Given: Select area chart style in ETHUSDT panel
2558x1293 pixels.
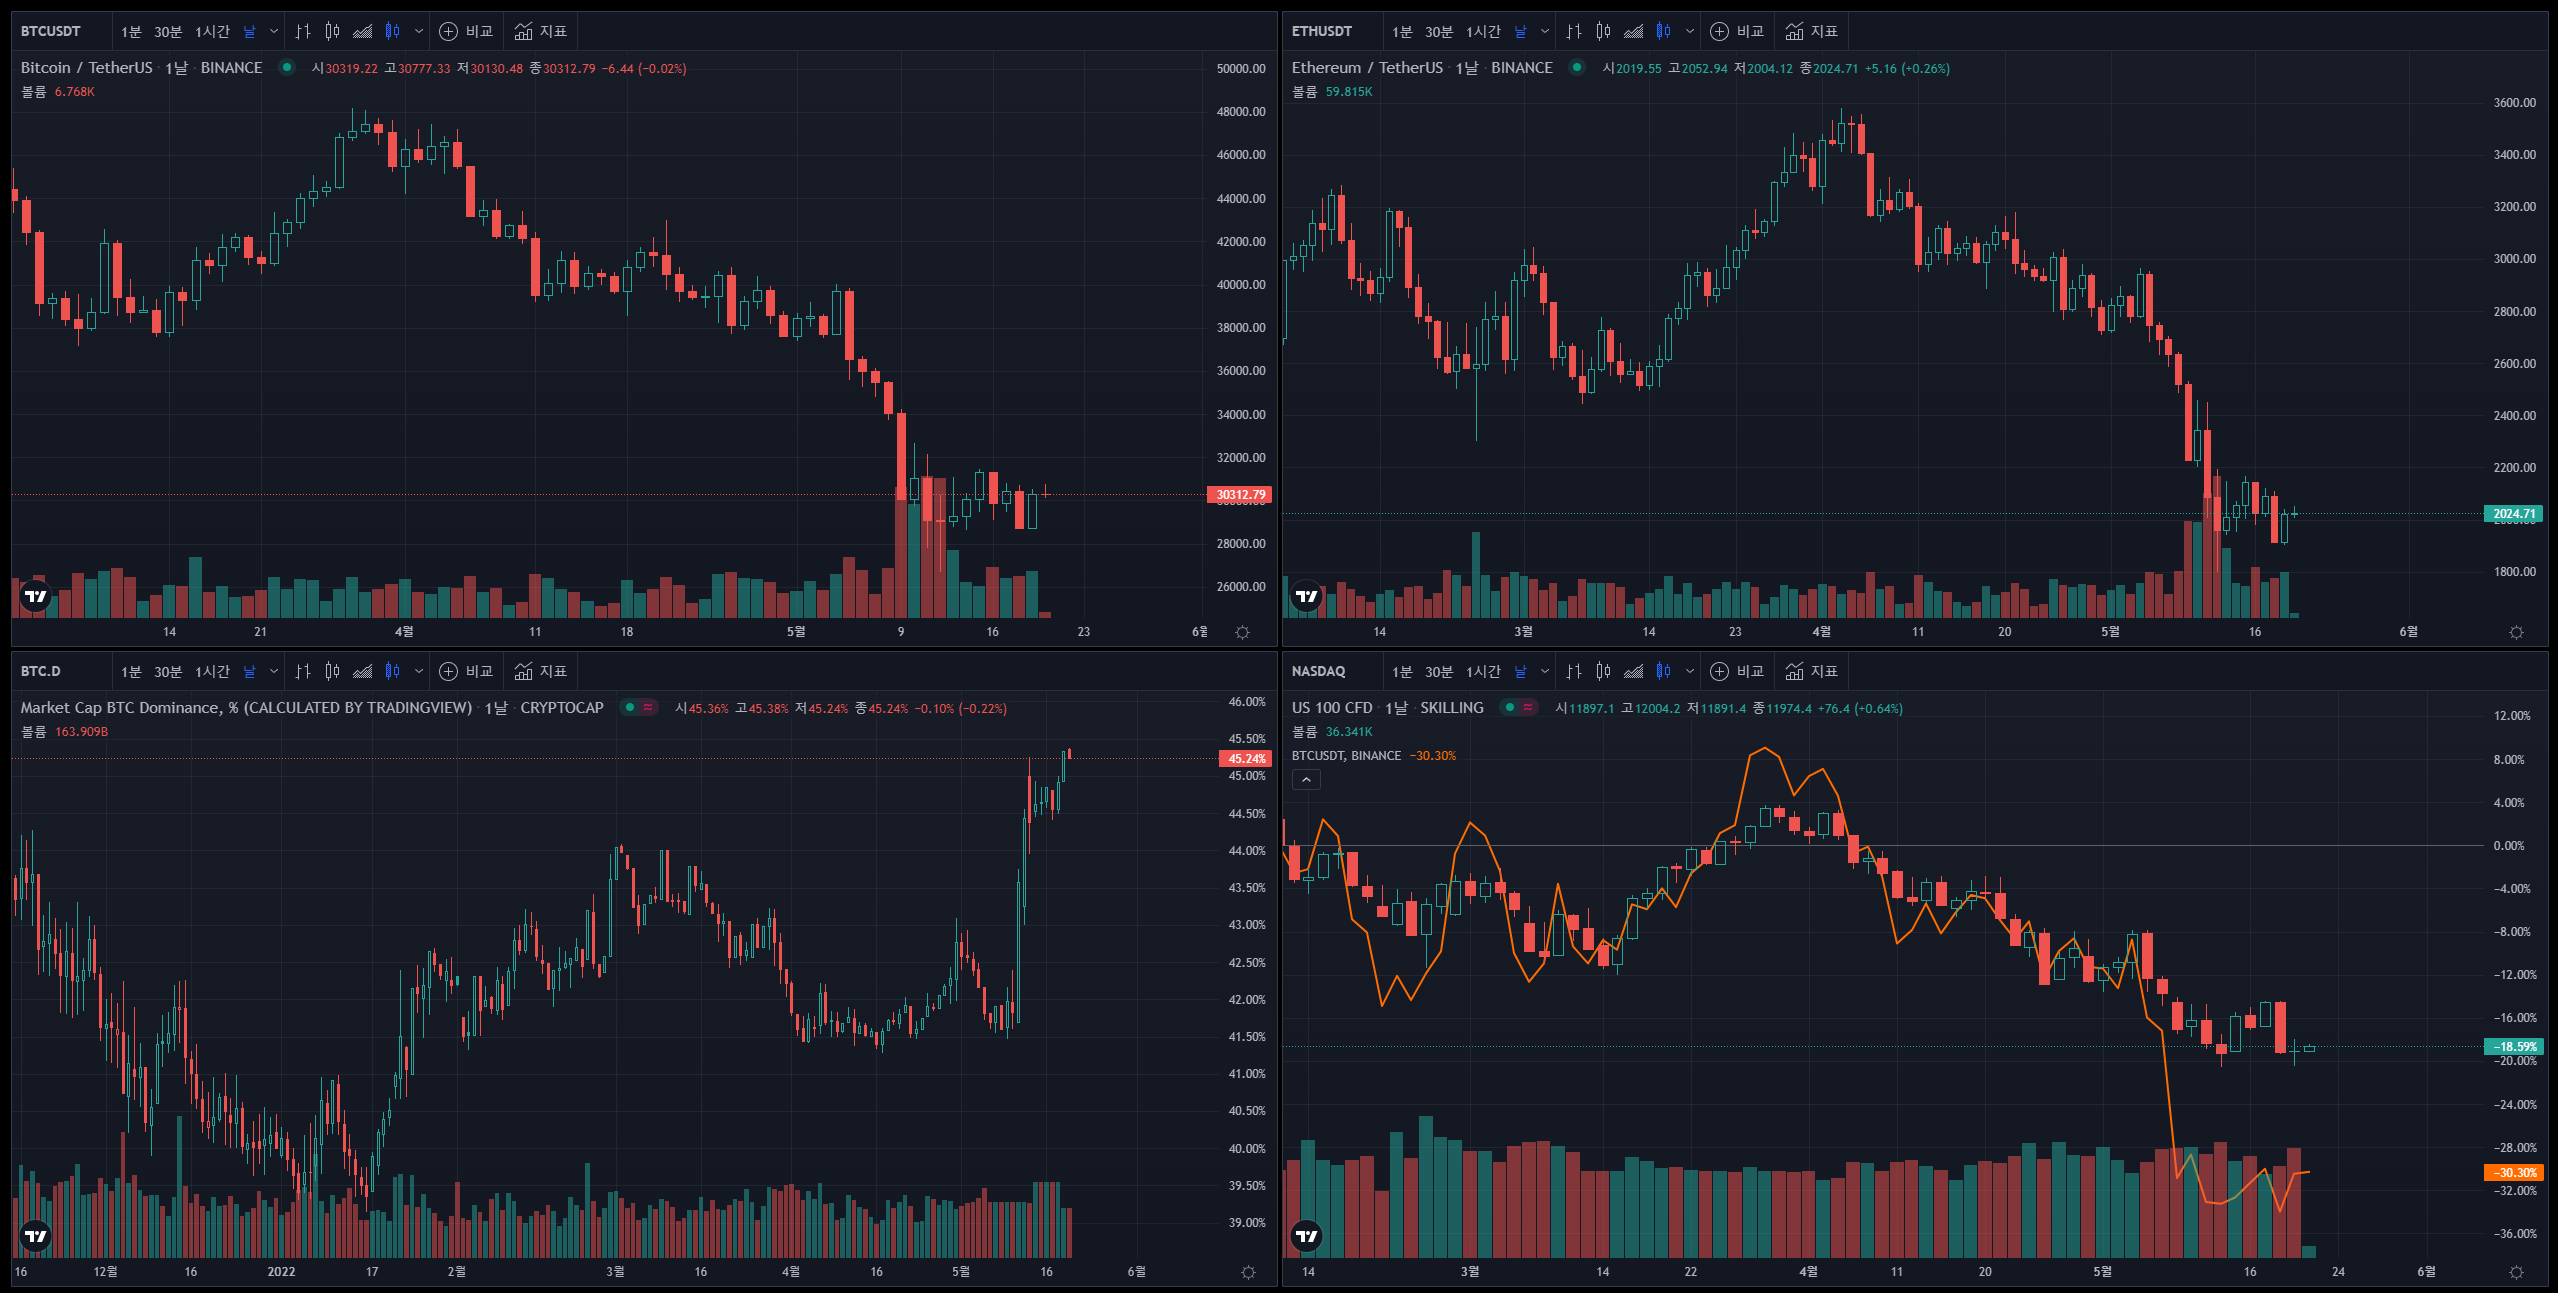Looking at the screenshot, I should click(1633, 31).
